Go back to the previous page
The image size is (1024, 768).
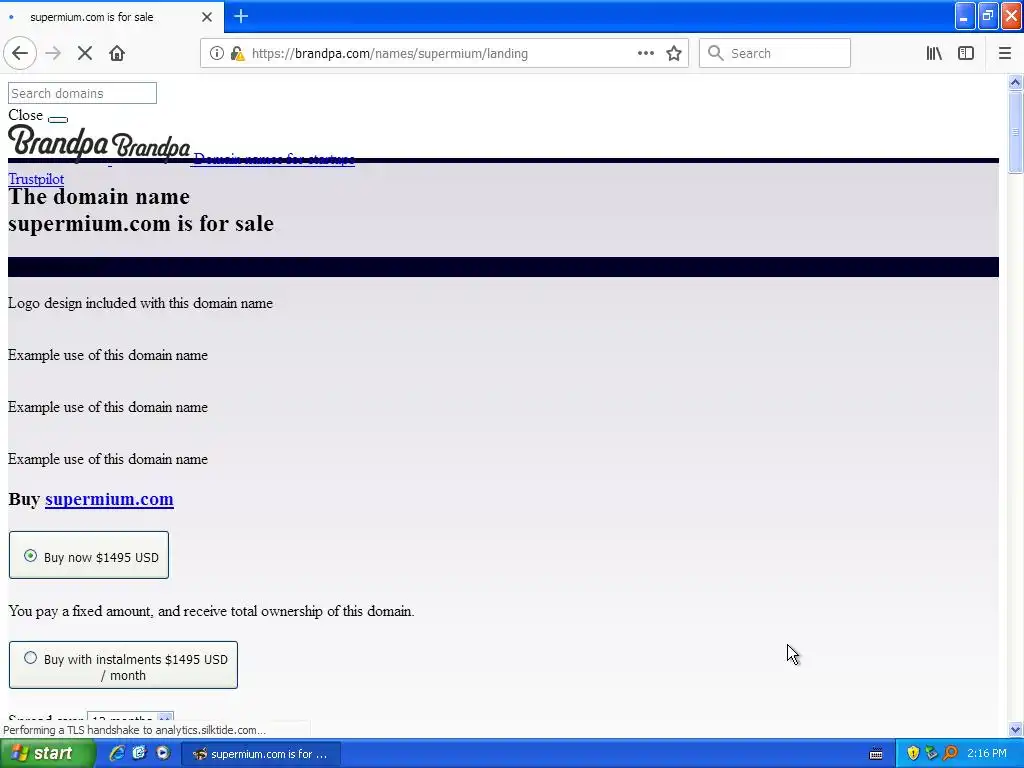pyautogui.click(x=20, y=53)
